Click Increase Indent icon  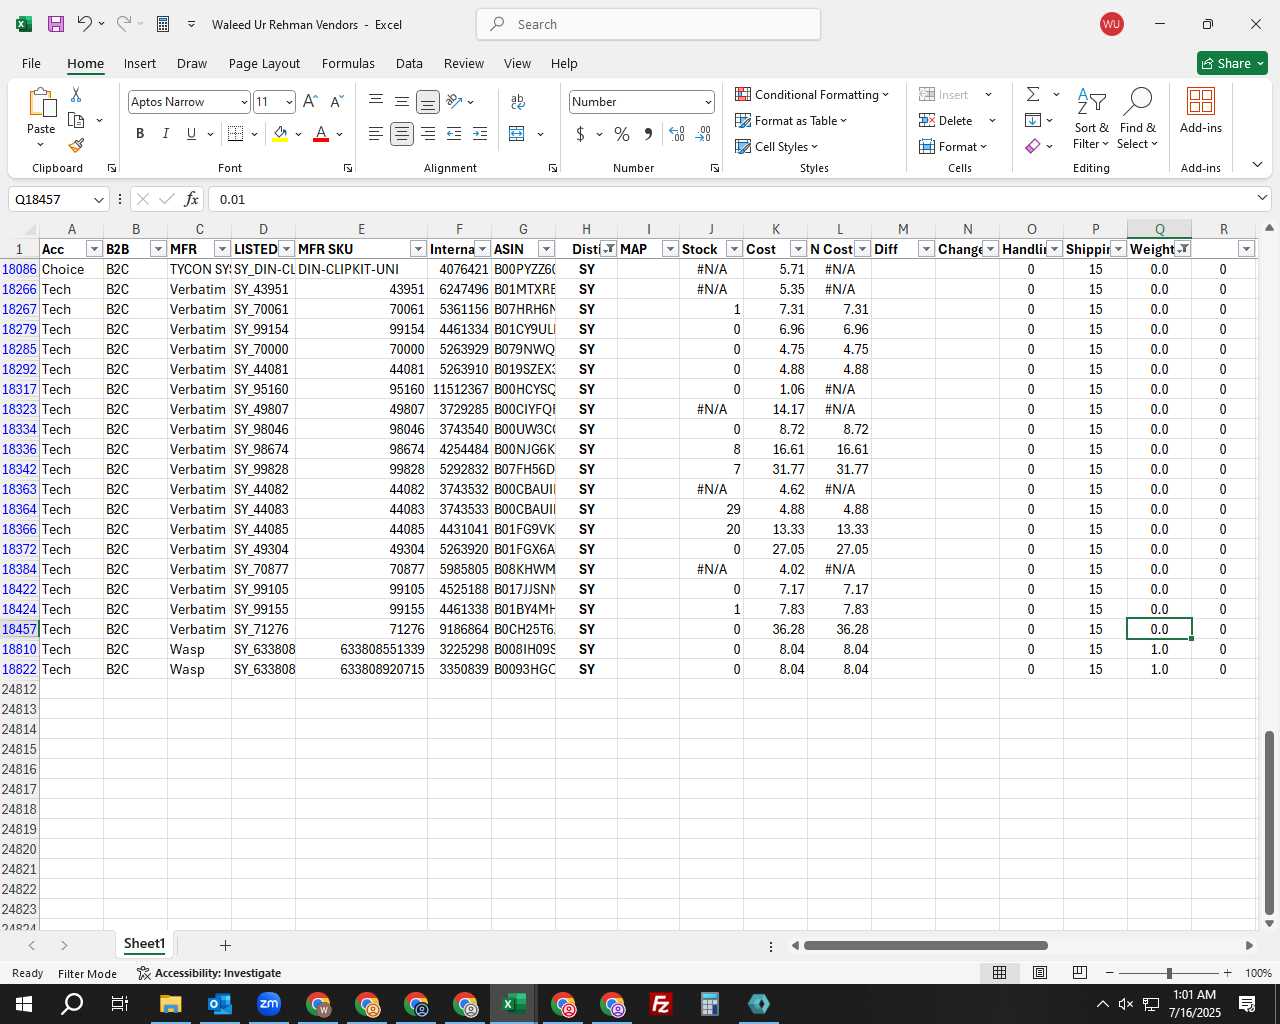[x=480, y=134]
